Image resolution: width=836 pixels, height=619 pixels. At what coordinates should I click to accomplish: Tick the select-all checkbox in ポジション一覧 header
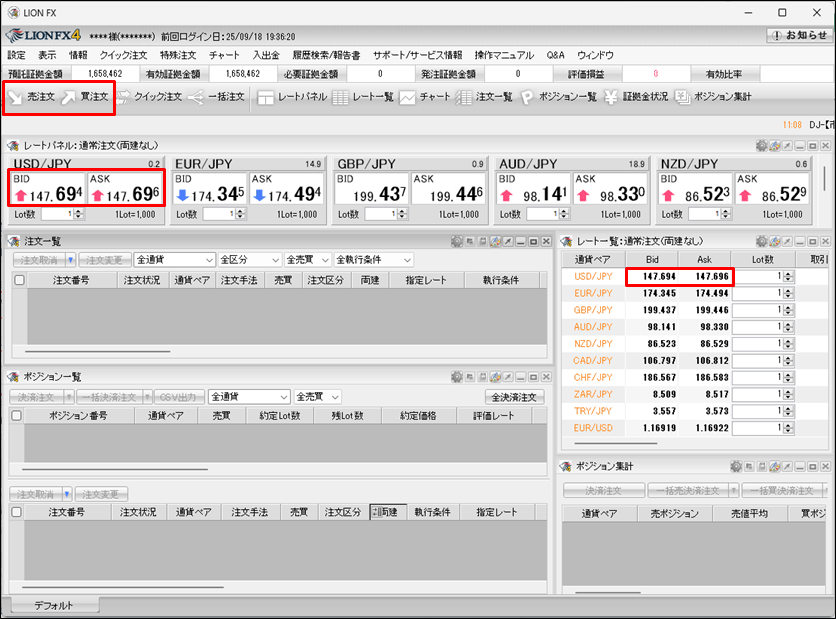(19, 416)
